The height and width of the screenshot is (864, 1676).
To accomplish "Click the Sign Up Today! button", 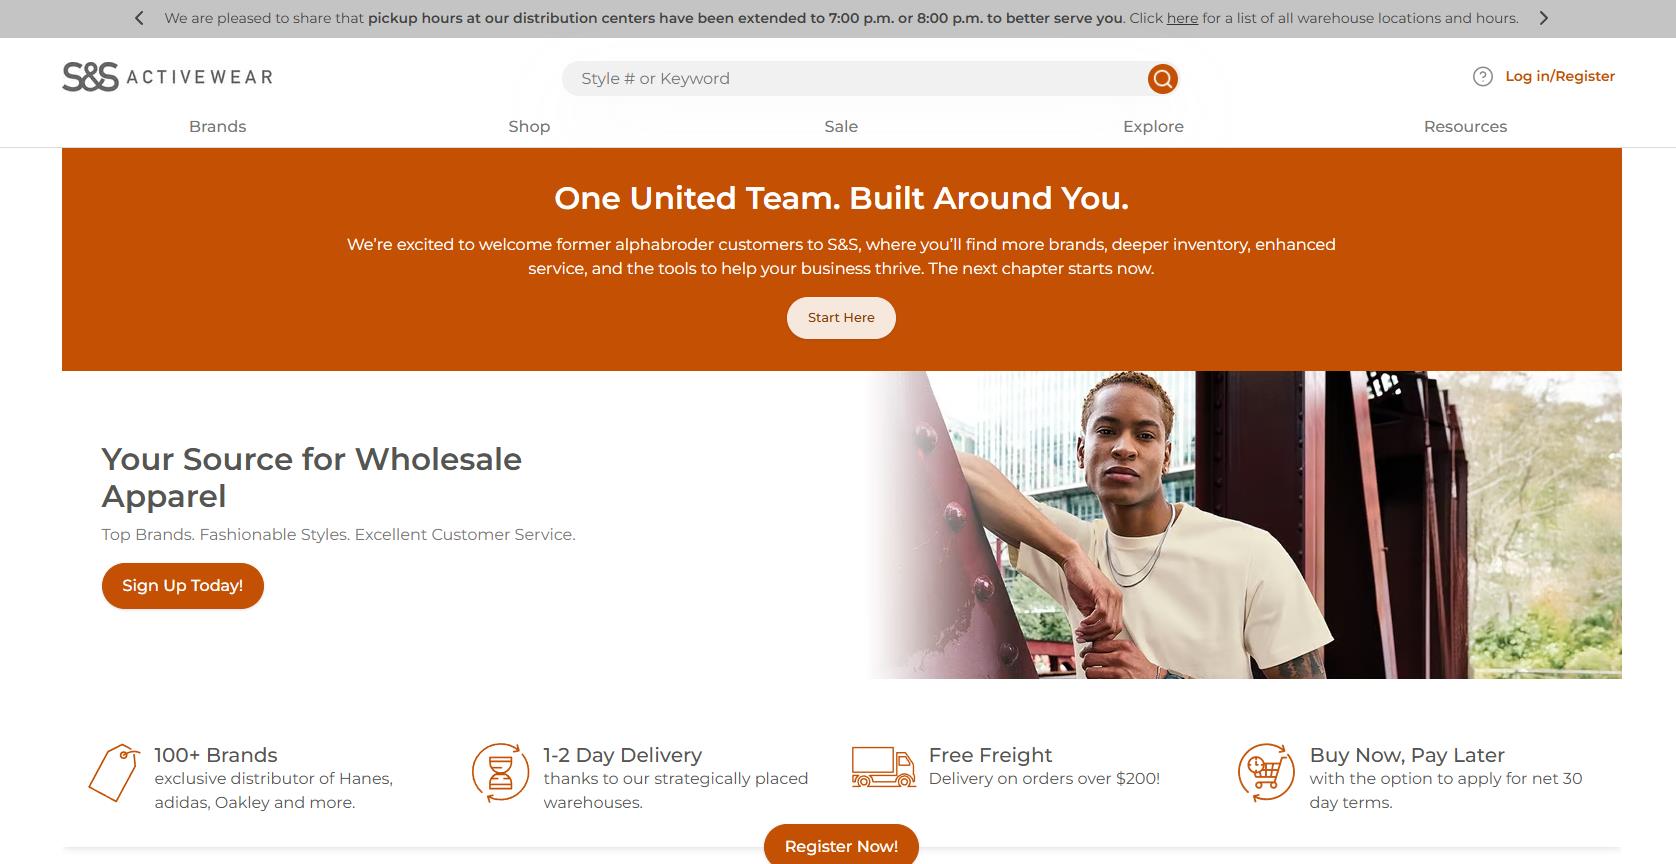I will (183, 585).
